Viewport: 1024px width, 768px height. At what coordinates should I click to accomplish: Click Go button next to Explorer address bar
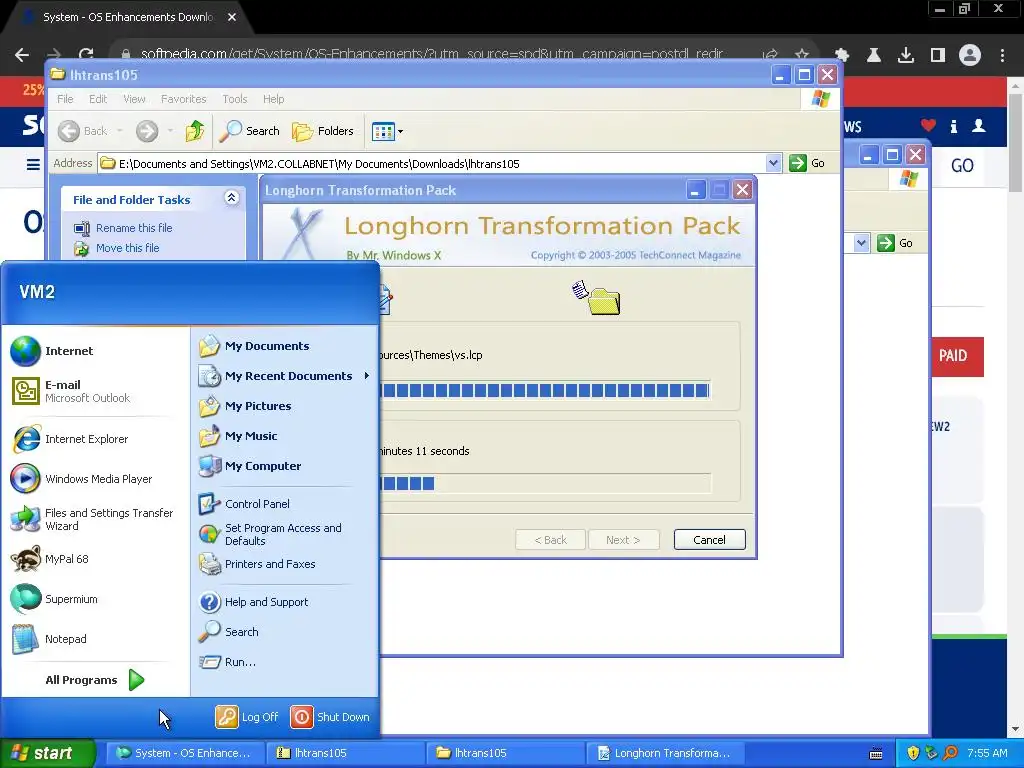point(808,163)
